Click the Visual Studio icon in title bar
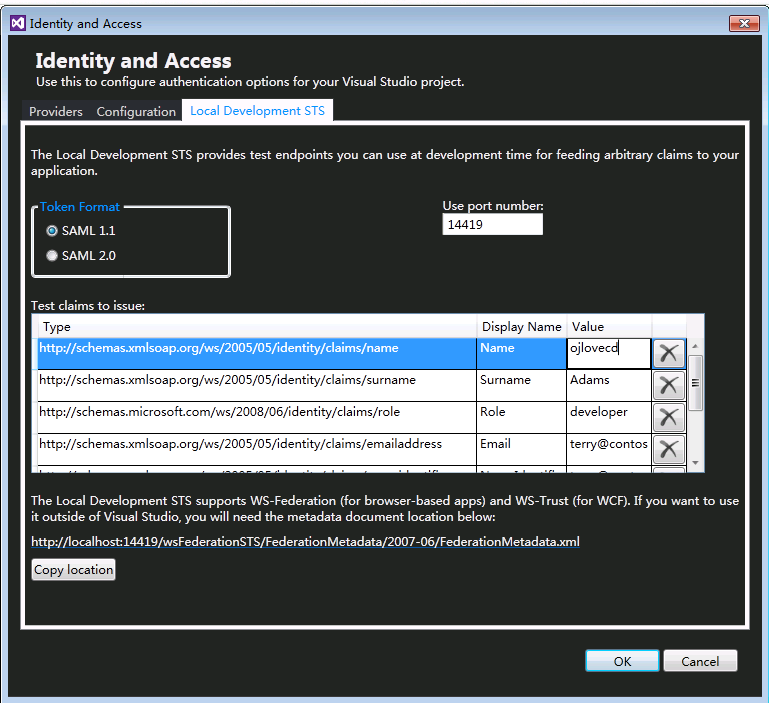Screen dimensions: 769x703 (18, 23)
